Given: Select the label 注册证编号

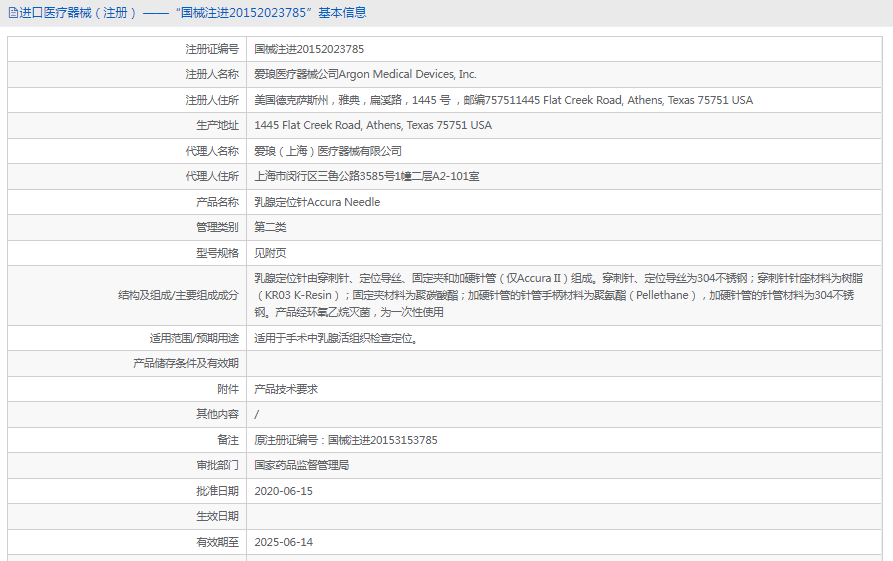Looking at the screenshot, I should tap(212, 49).
